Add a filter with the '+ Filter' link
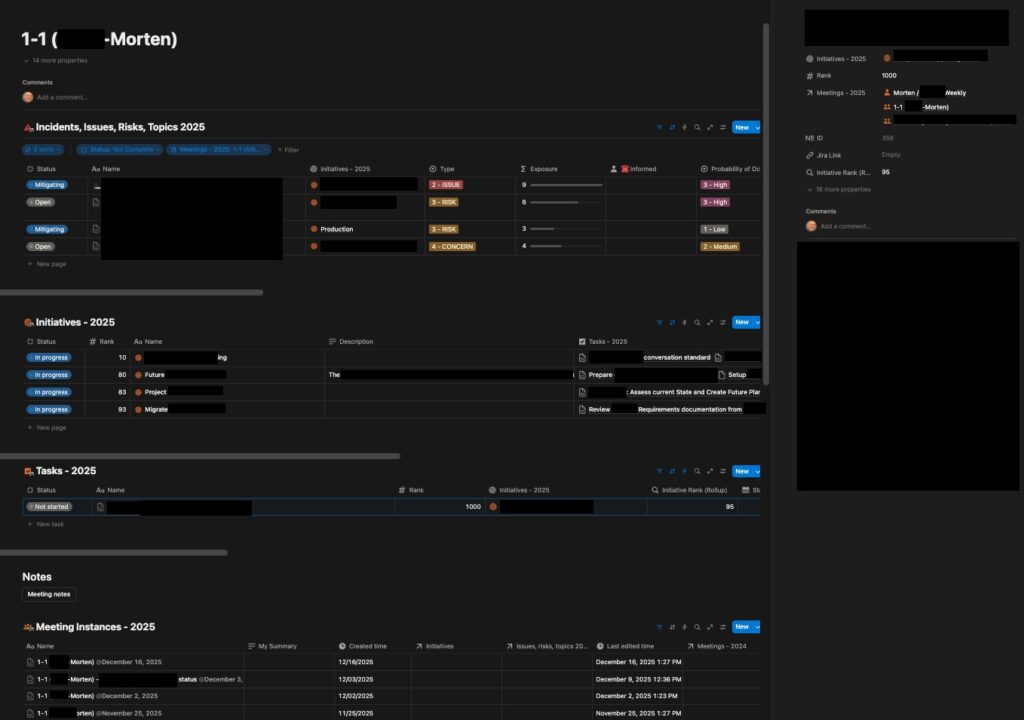 coord(288,150)
